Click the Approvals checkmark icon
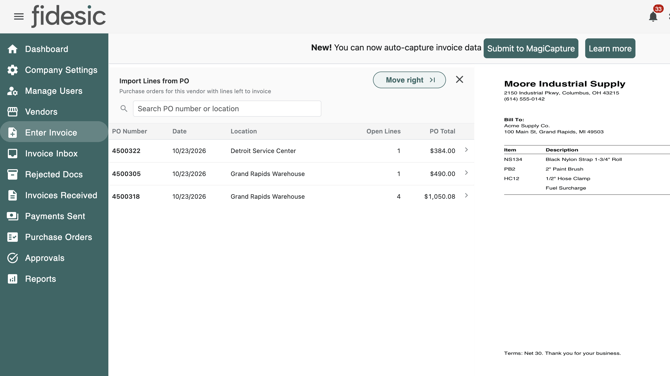 tap(12, 258)
